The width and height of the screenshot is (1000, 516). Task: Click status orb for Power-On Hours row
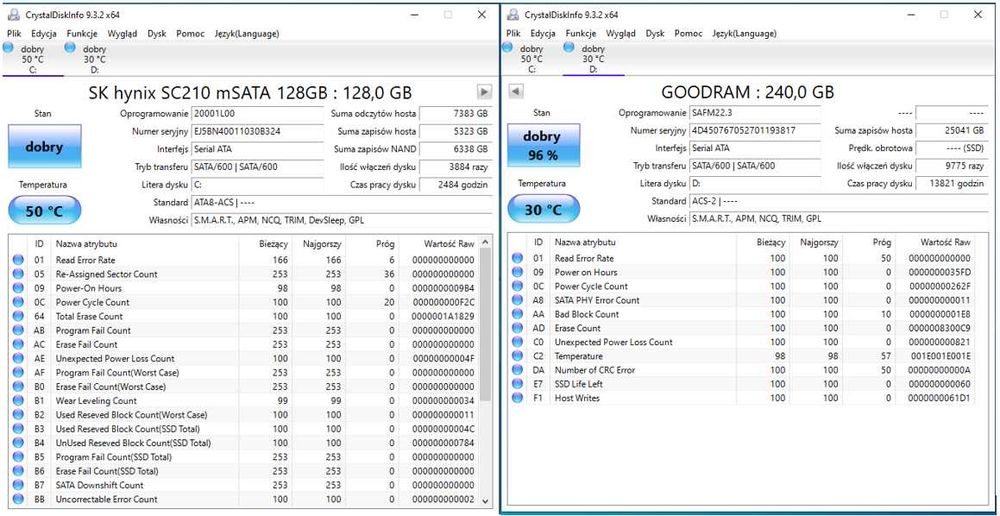coord(18,288)
